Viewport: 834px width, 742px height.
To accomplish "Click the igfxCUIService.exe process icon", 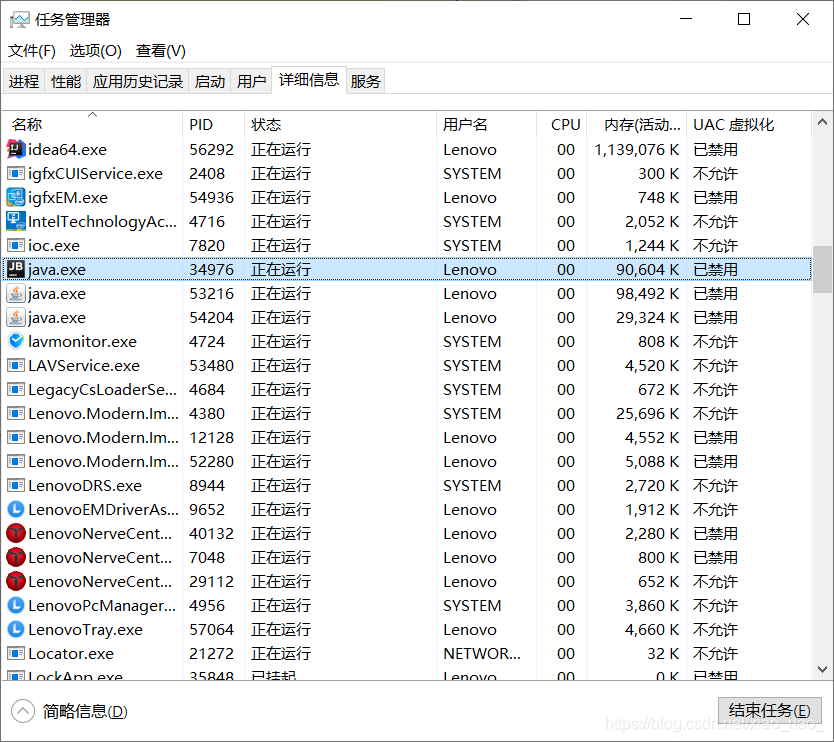I will coord(16,173).
